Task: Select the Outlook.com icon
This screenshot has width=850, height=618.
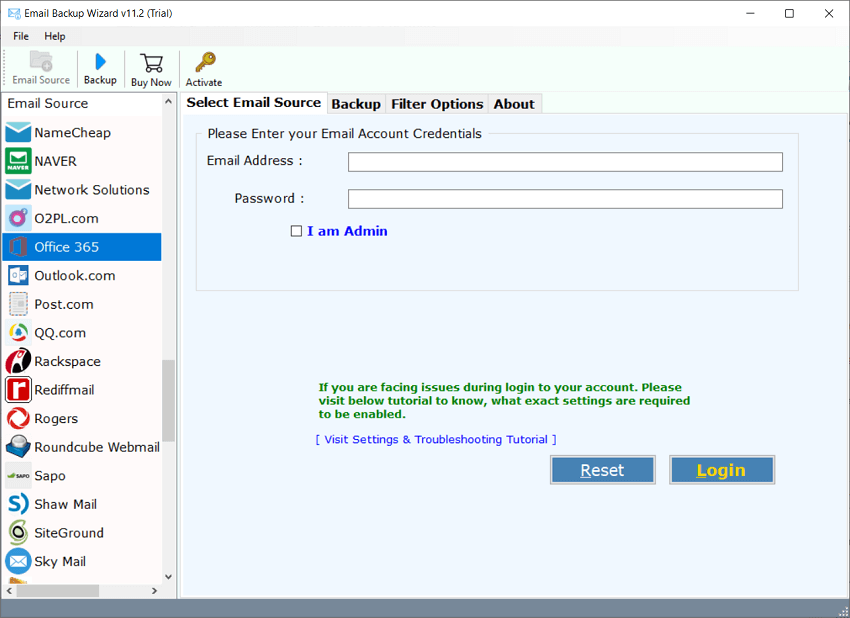Action: click(x=18, y=275)
